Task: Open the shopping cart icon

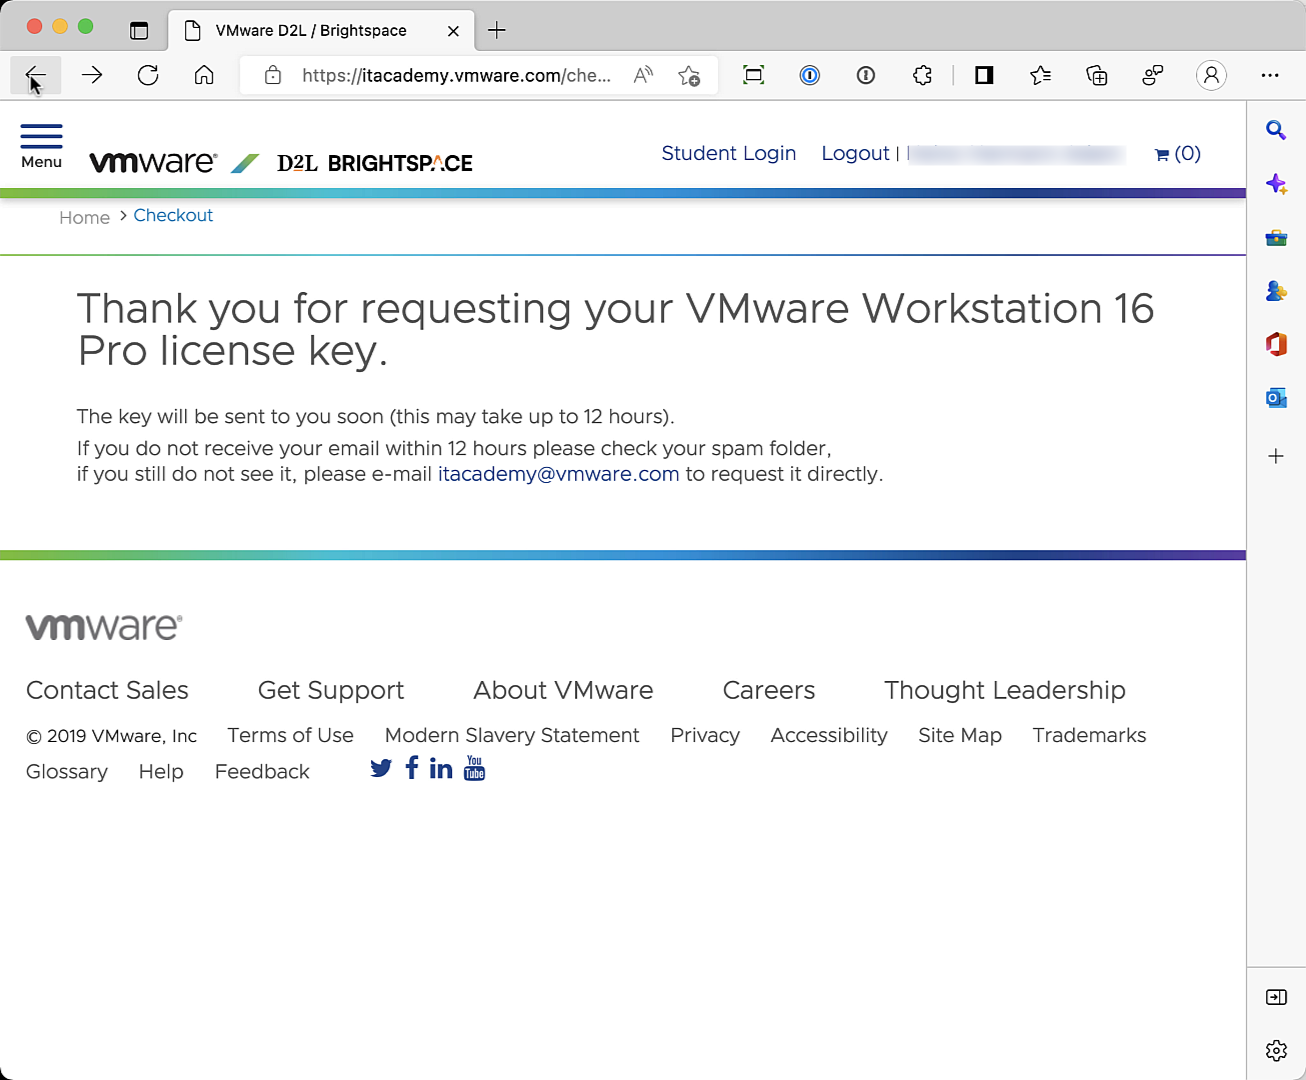Action: pyautogui.click(x=1177, y=154)
